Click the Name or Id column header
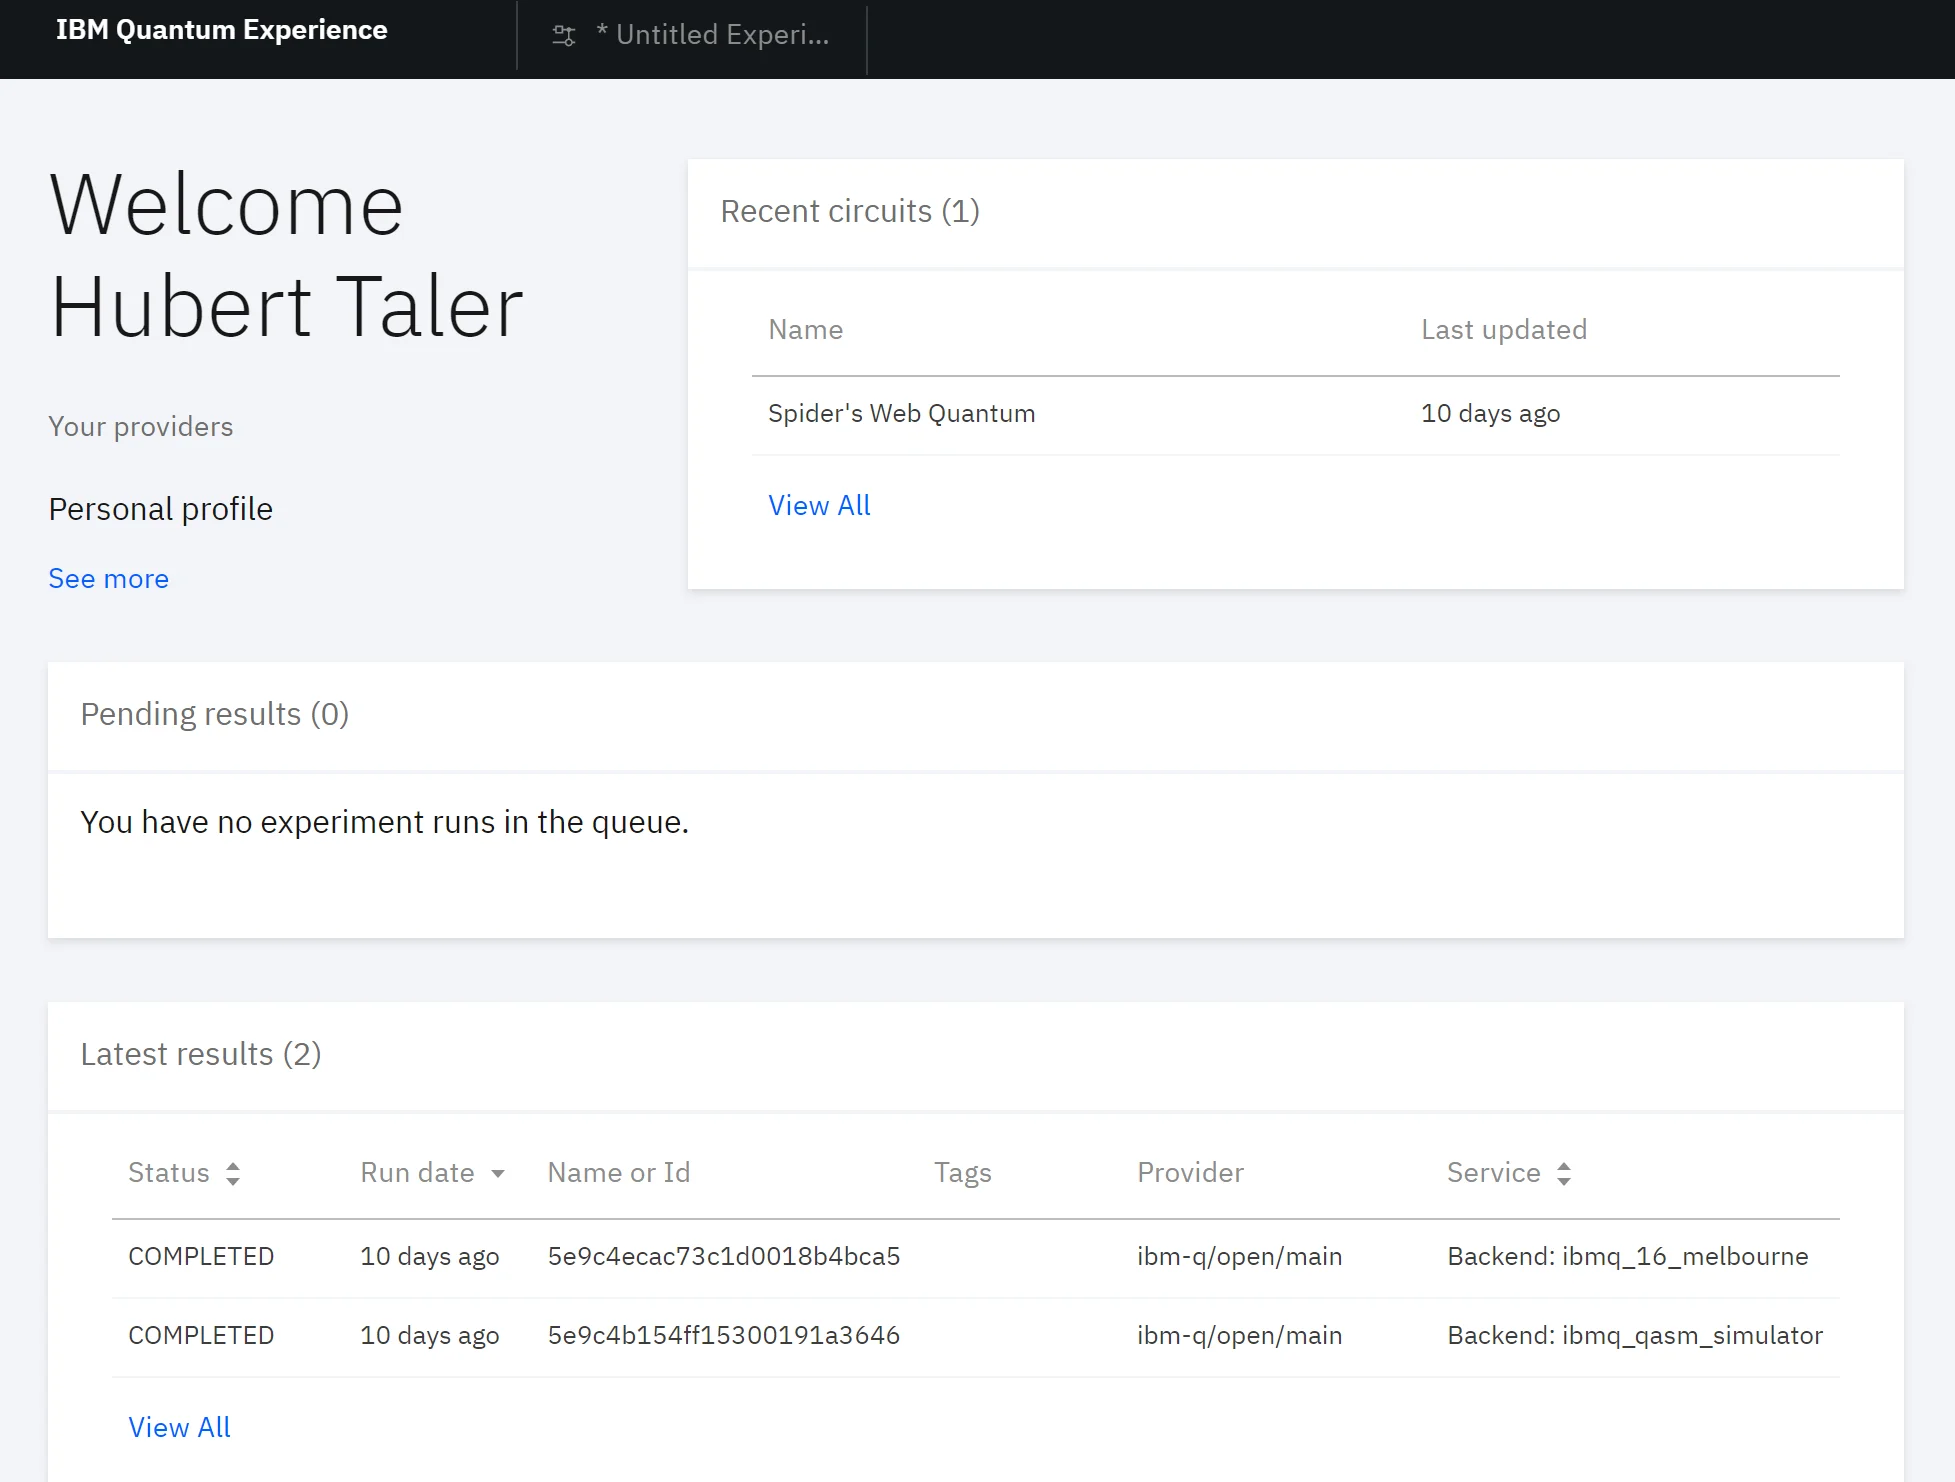1955x1482 pixels. tap(619, 1173)
